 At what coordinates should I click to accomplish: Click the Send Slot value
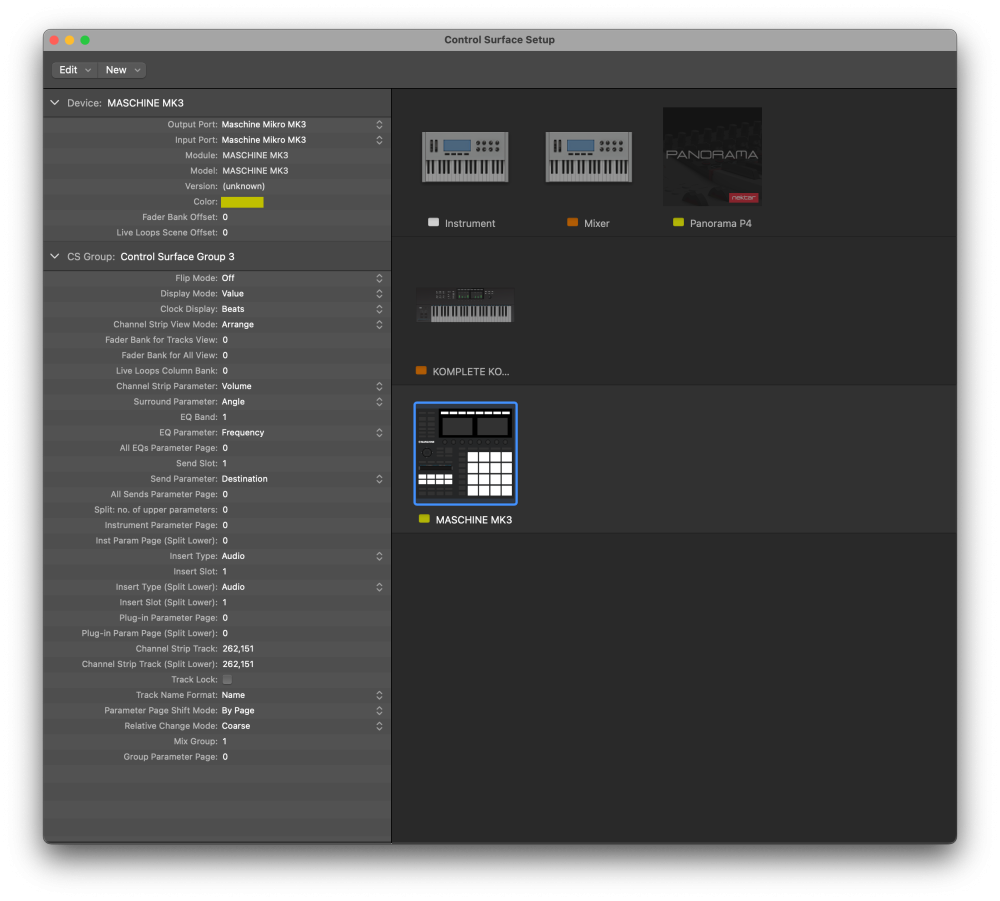(x=224, y=464)
